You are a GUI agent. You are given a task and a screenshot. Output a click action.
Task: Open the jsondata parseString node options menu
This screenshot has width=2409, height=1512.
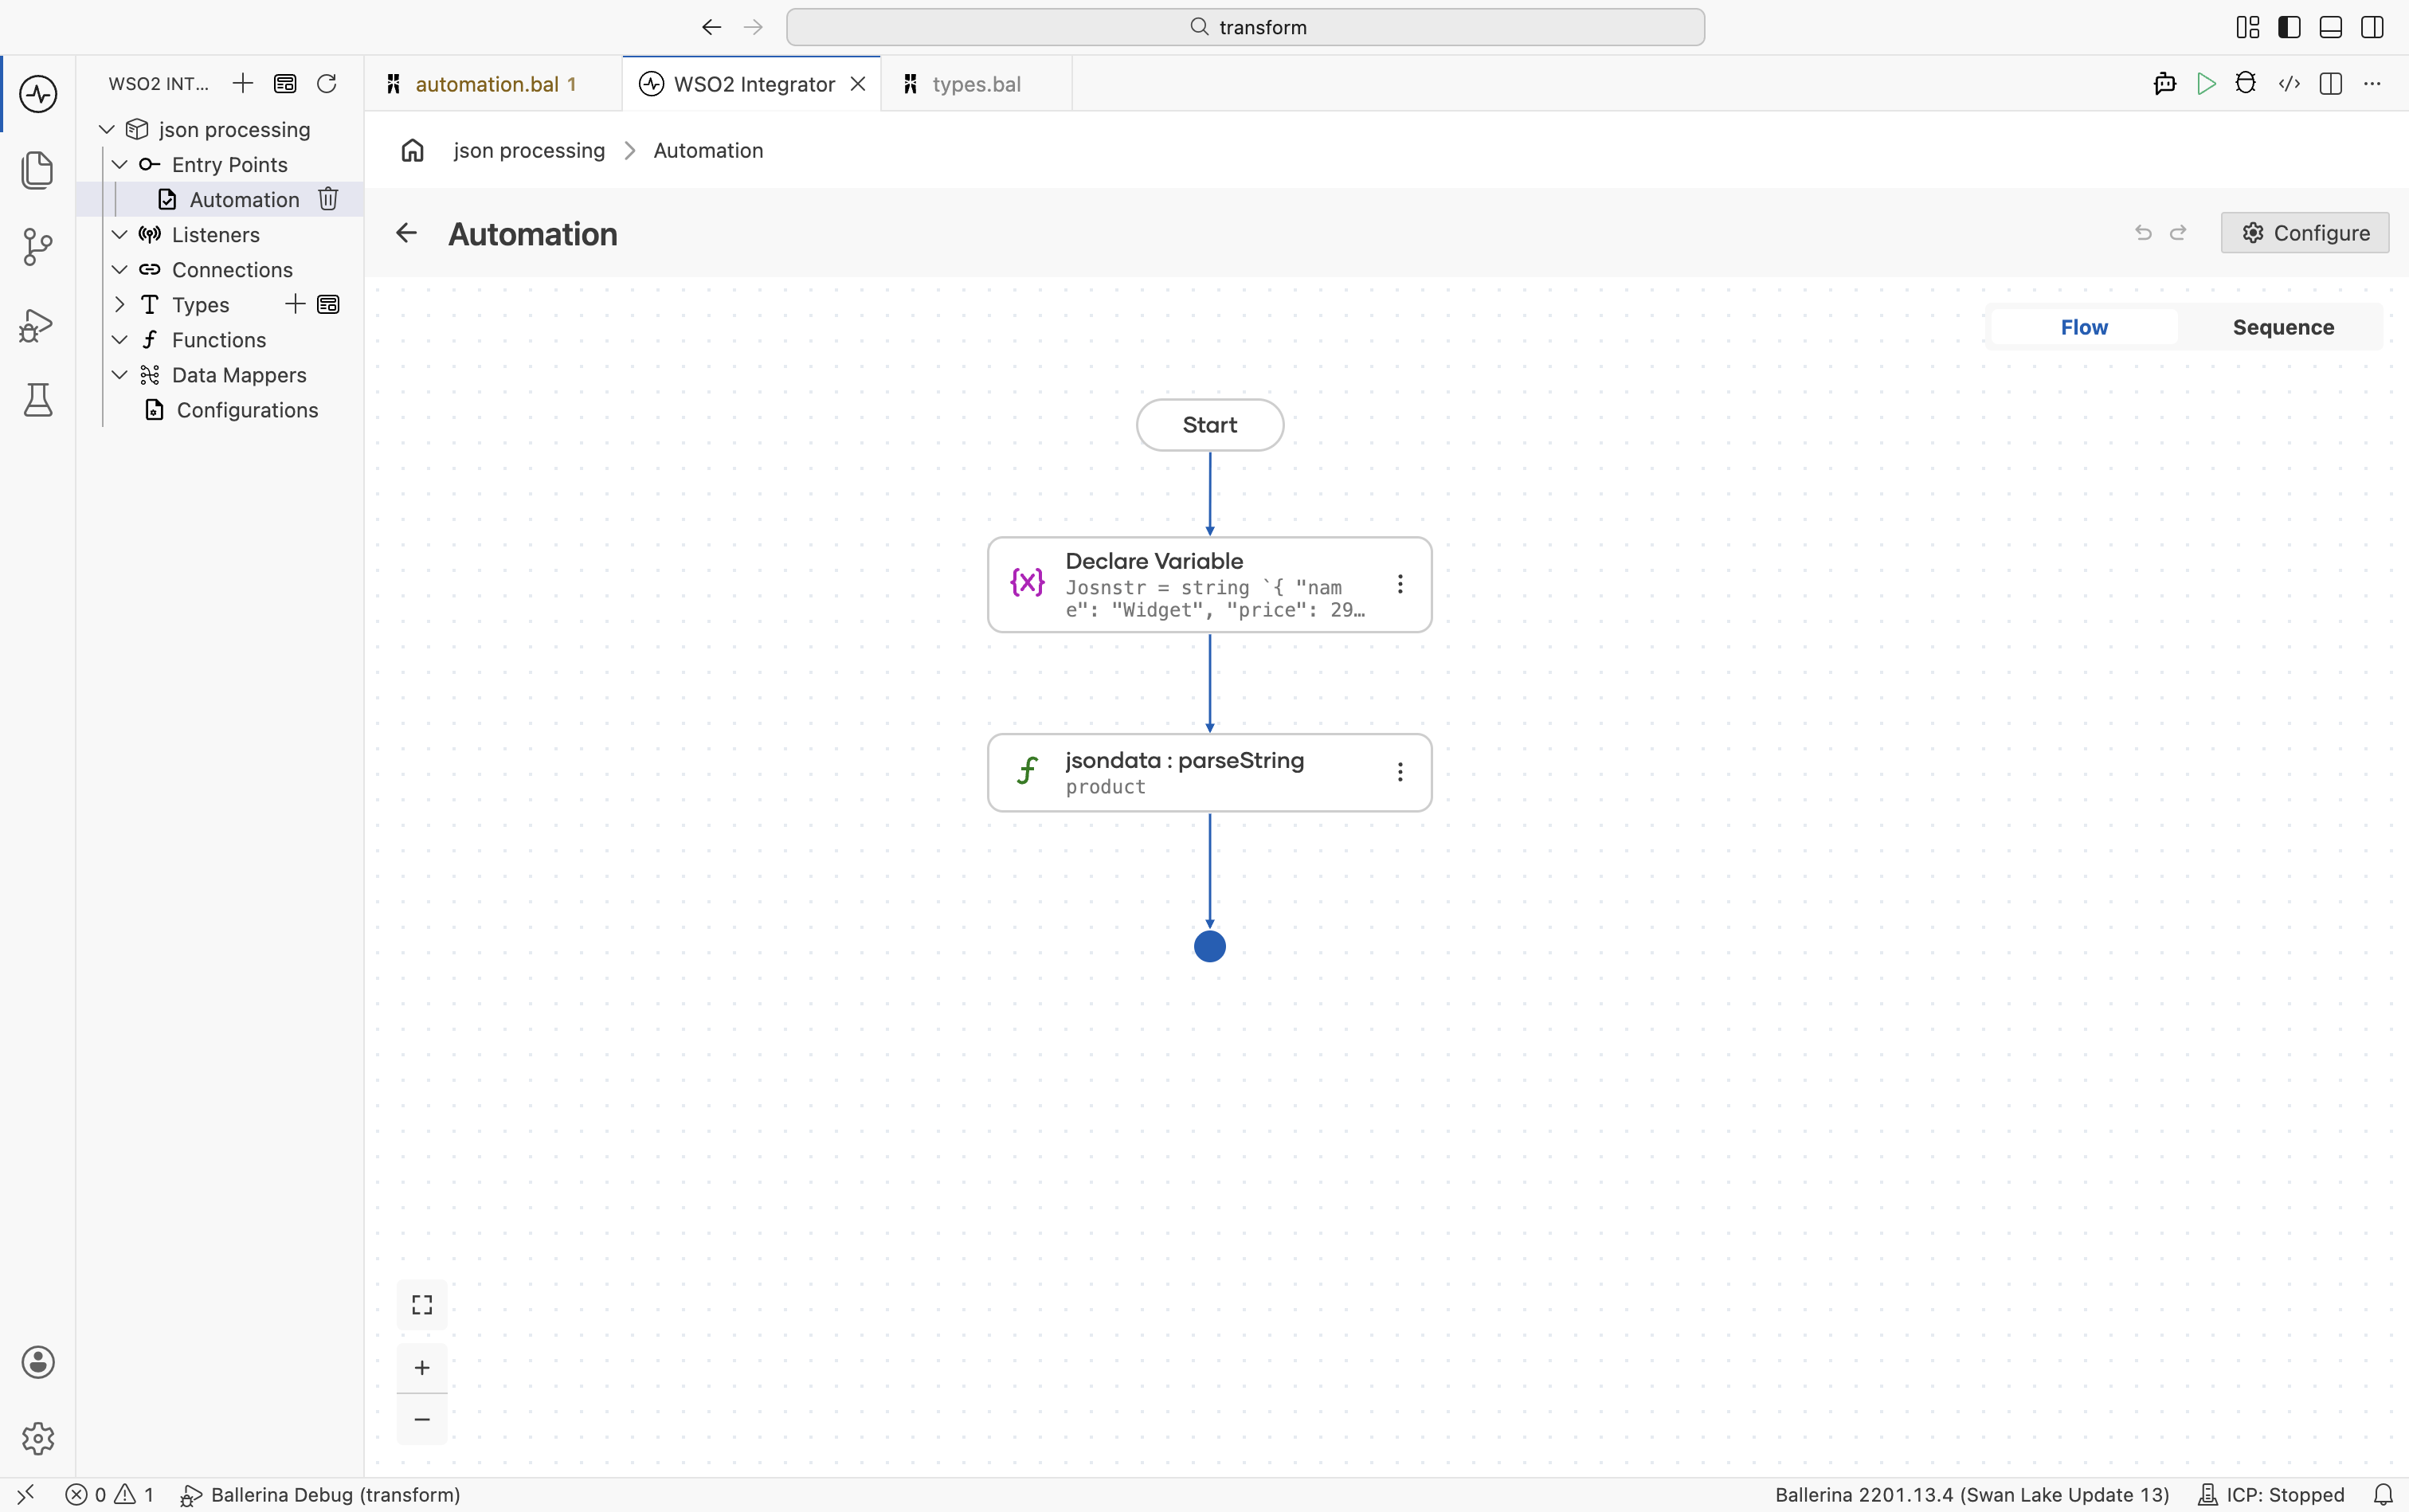[x=1400, y=772]
